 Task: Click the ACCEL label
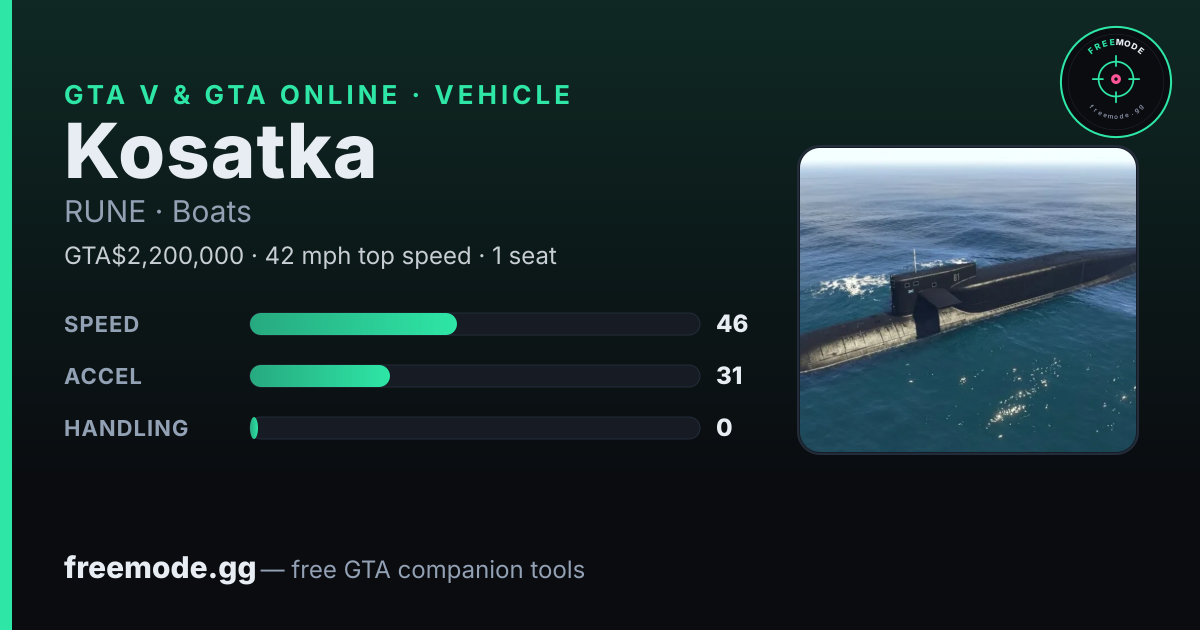tap(103, 376)
